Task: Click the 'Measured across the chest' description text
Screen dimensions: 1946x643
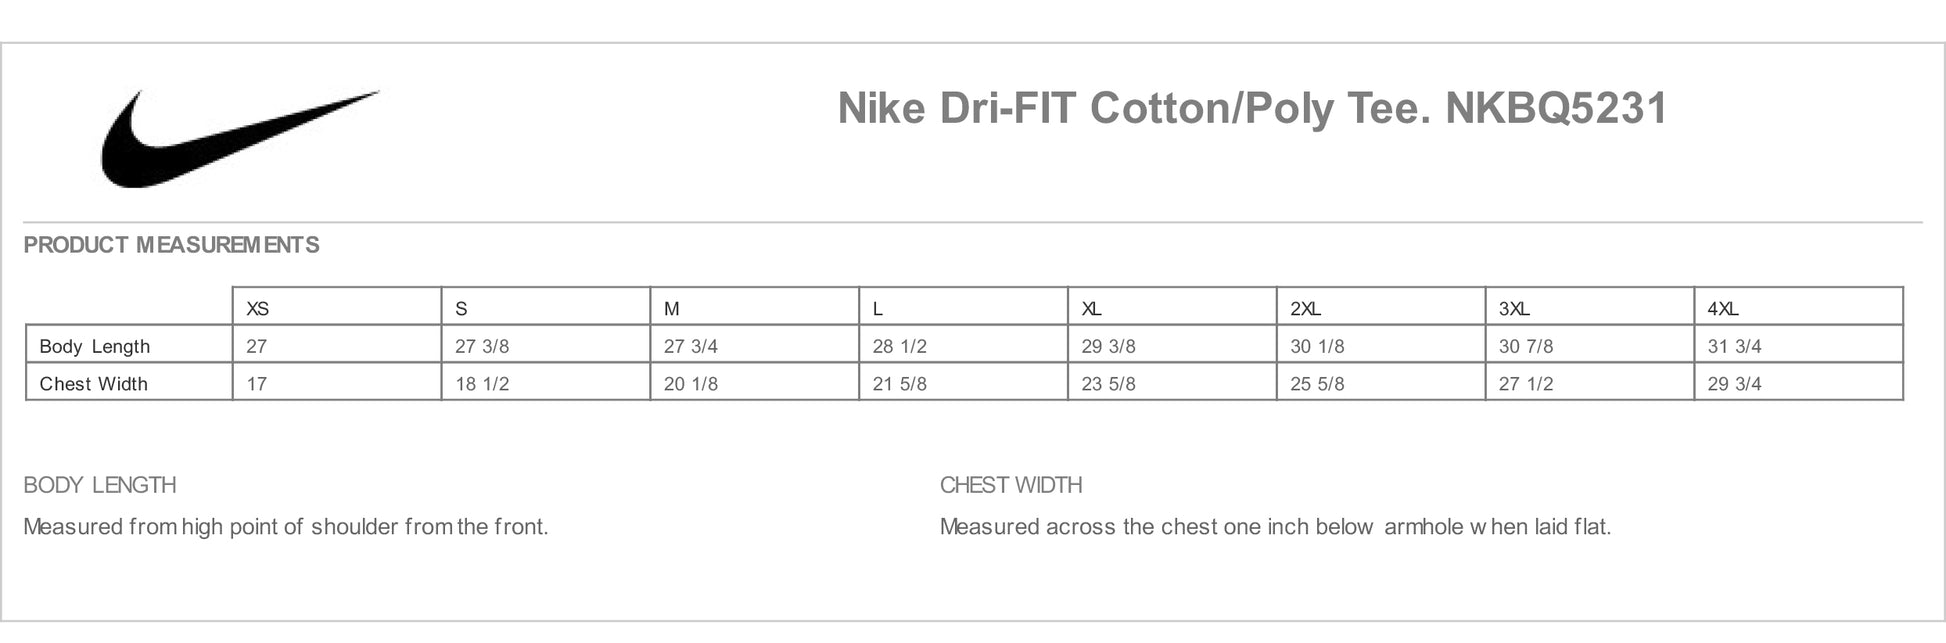Action: coord(1275,527)
